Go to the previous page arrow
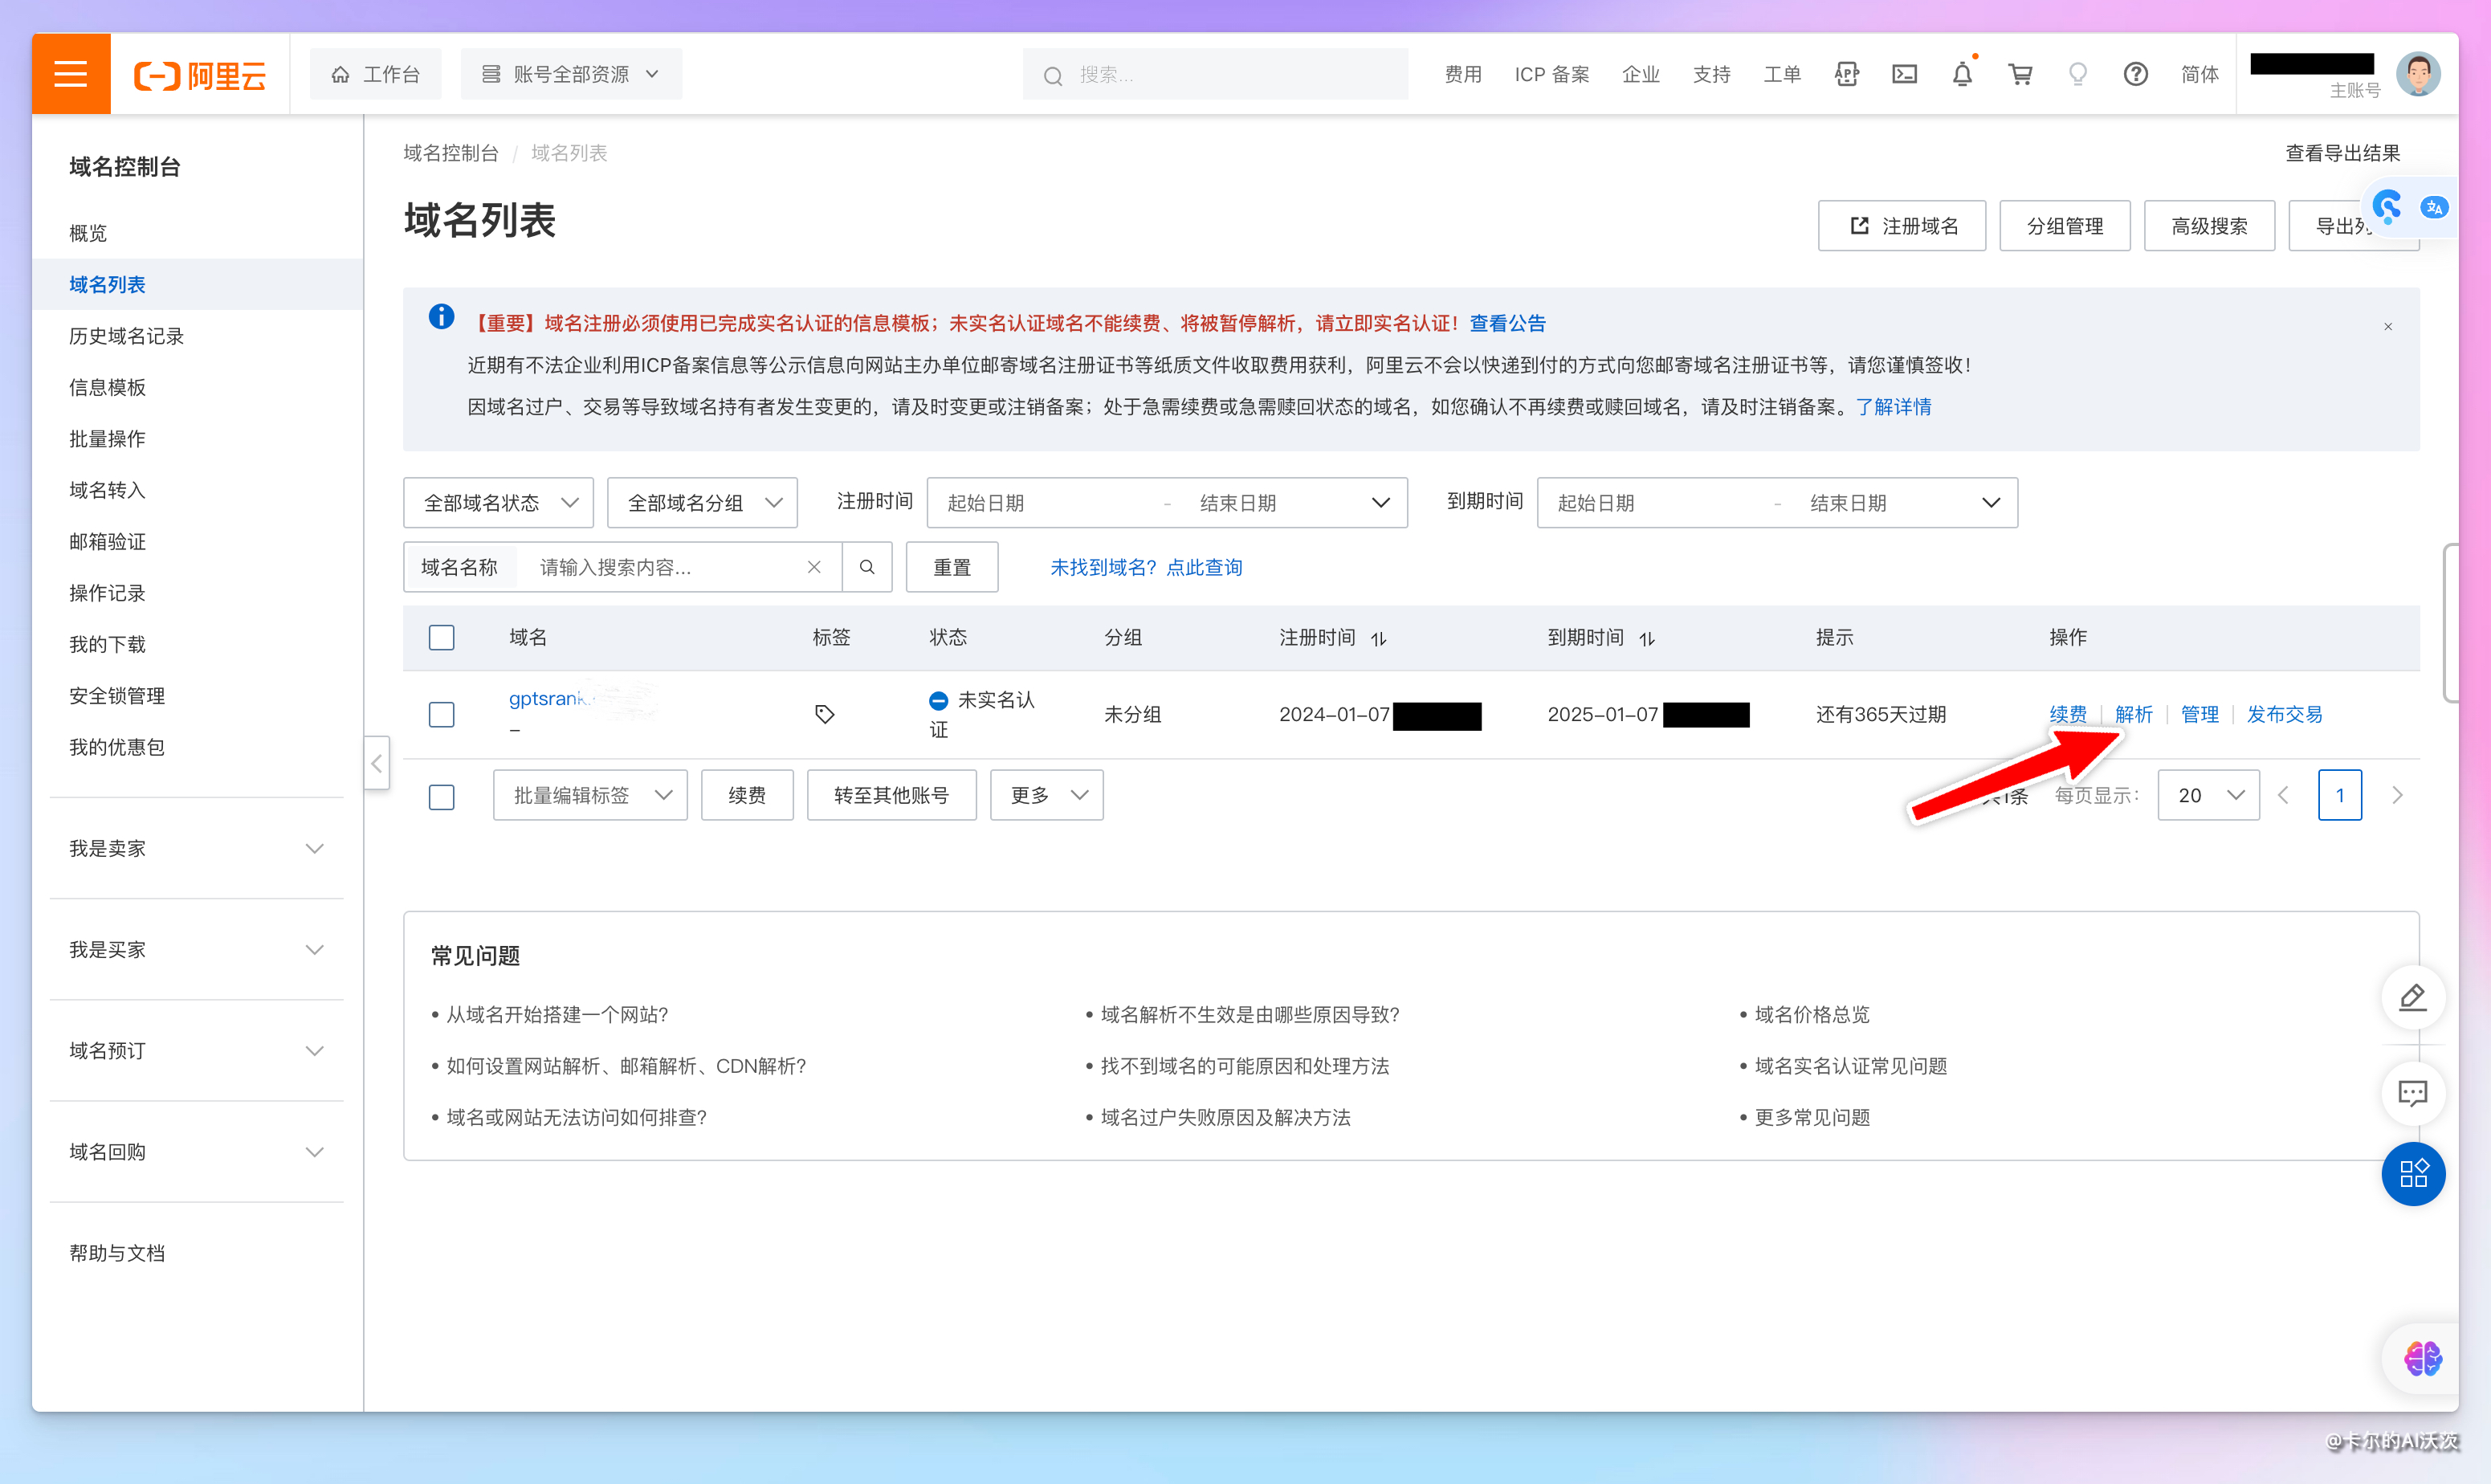Screen dimensions: 2491x1484 point(2283,795)
